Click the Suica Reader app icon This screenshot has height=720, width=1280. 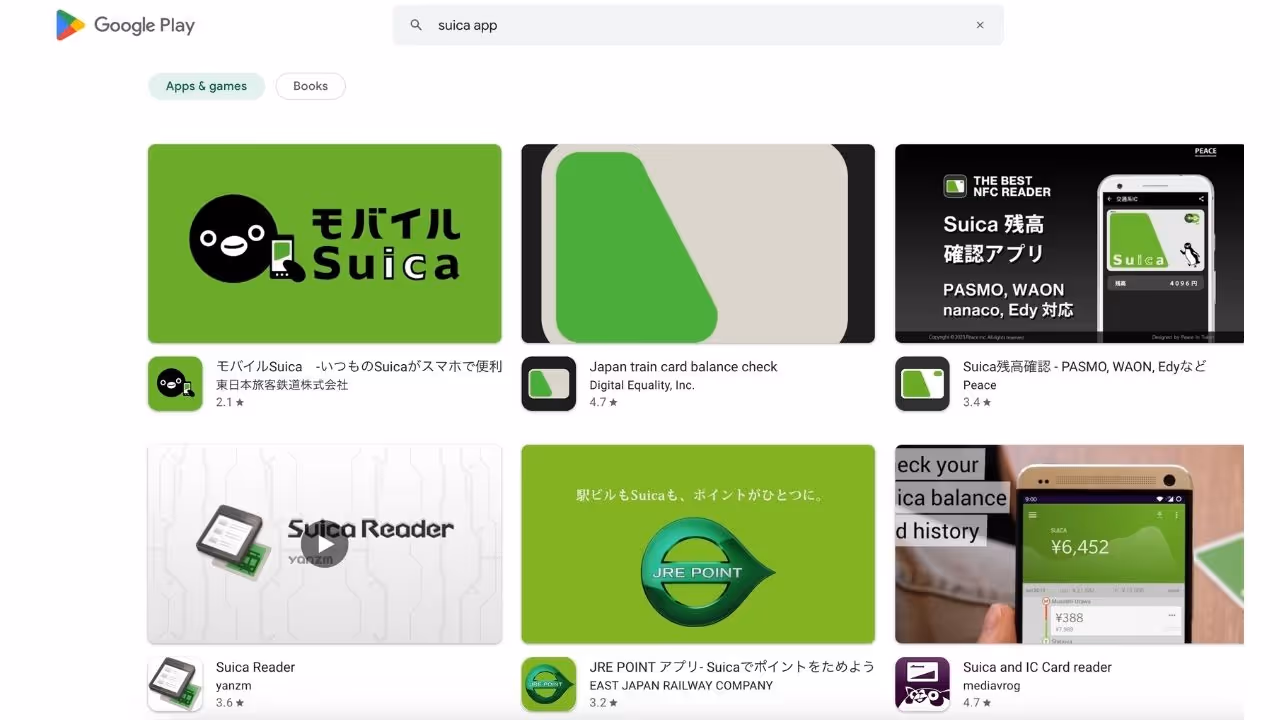[x=175, y=684]
